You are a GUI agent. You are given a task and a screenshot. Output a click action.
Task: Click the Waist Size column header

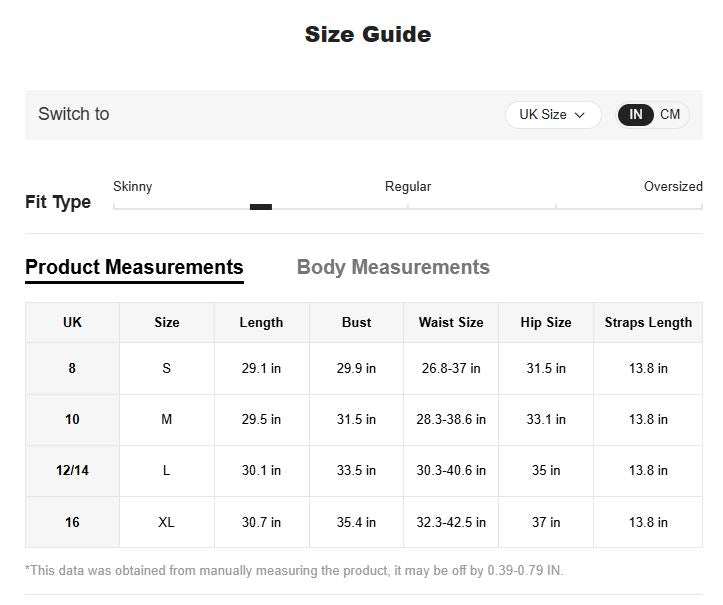click(451, 322)
